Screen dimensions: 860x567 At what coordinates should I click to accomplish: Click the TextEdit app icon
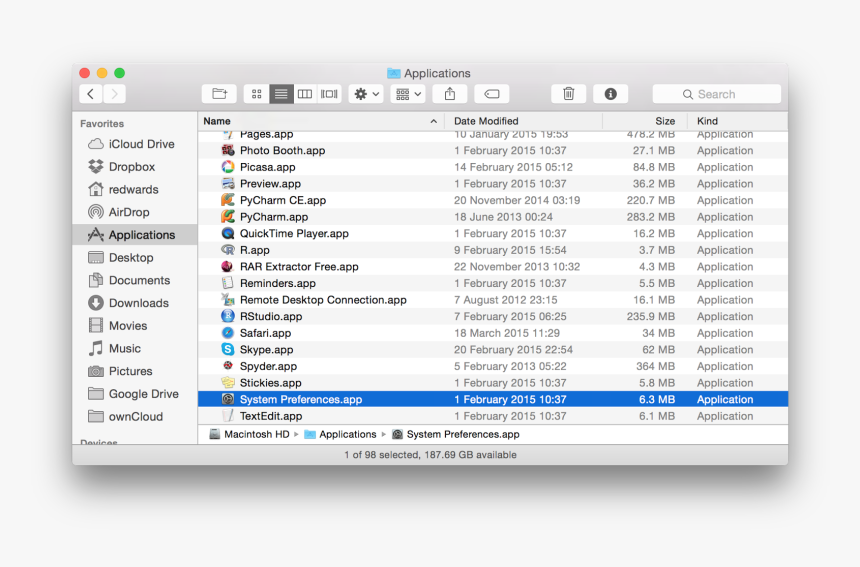coord(228,416)
